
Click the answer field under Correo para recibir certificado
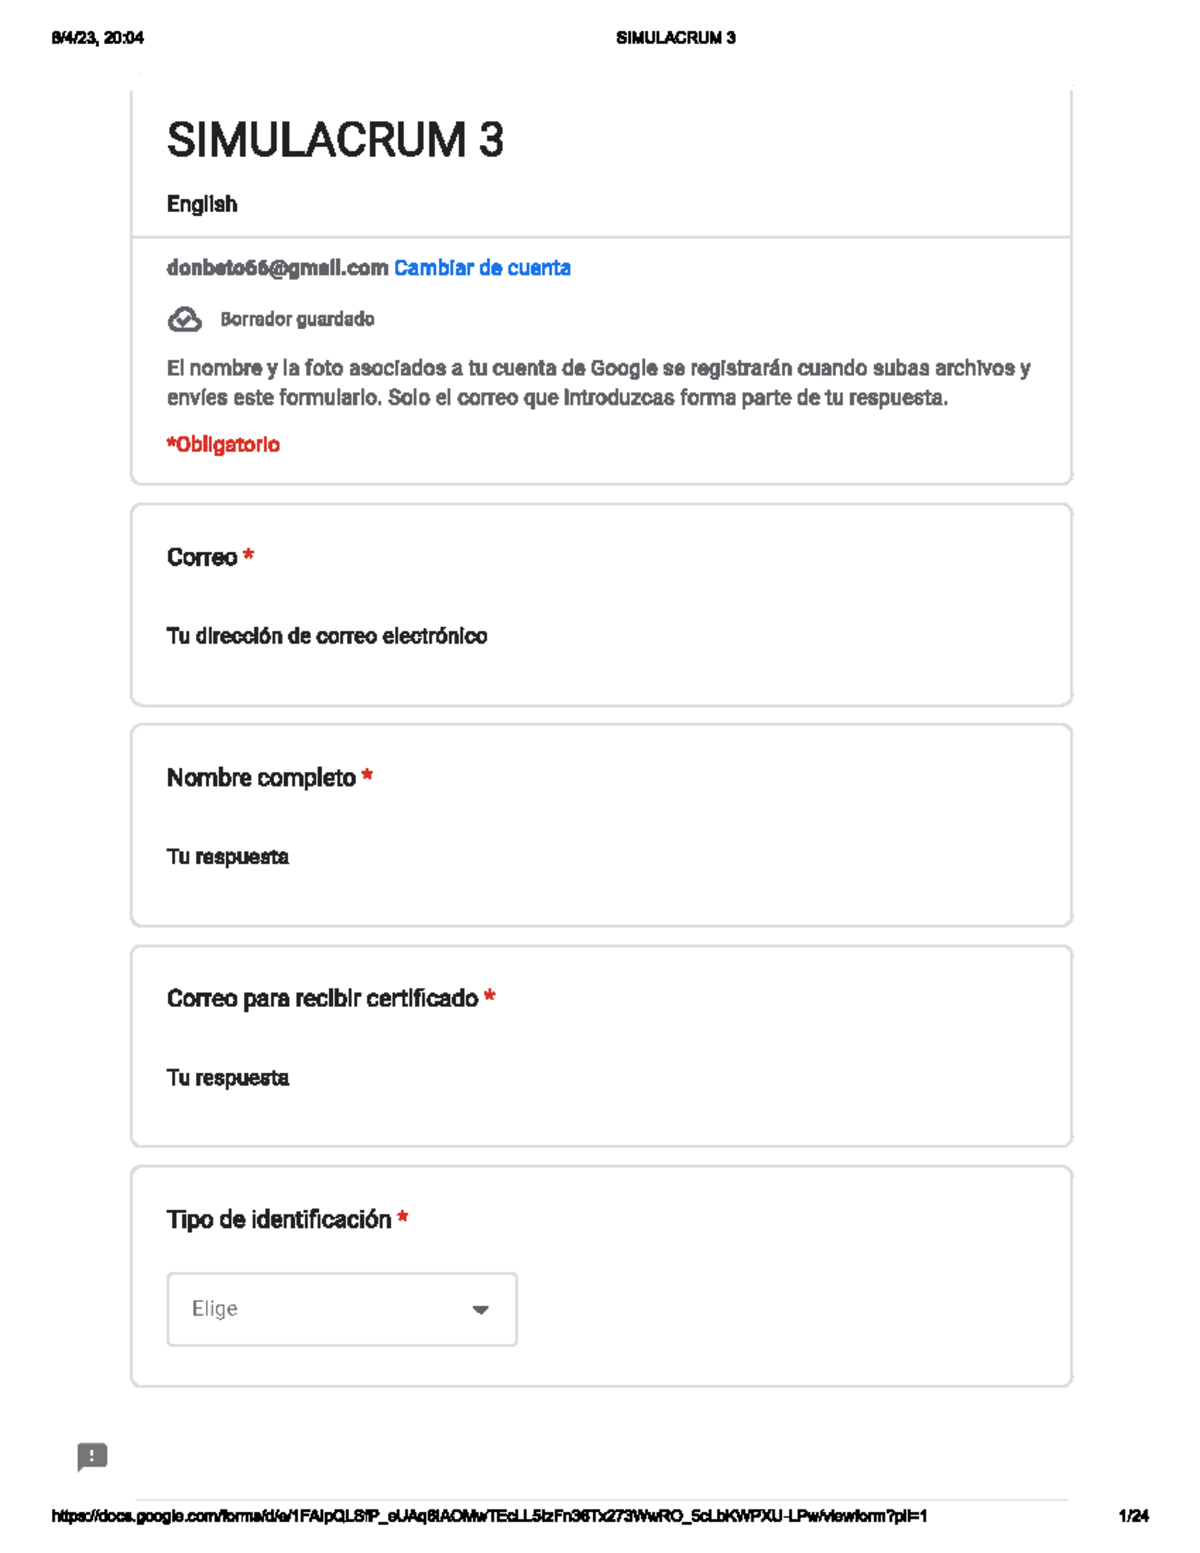[x=228, y=1078]
